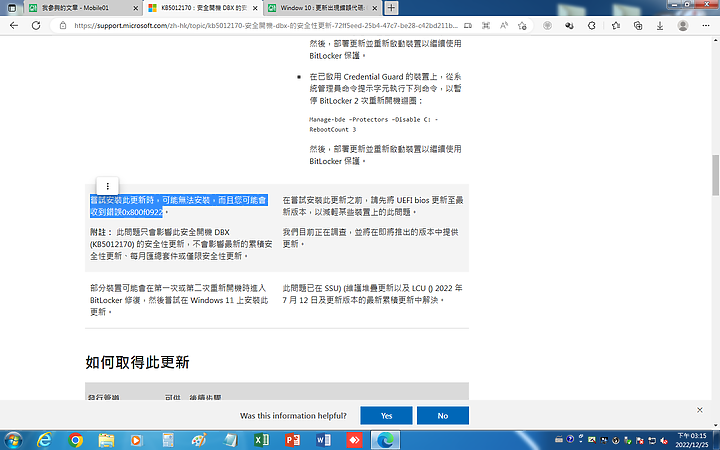This screenshot has height=450, width=720.
Task: Open the screenshot capture icon in address bar
Action: (x=486, y=26)
